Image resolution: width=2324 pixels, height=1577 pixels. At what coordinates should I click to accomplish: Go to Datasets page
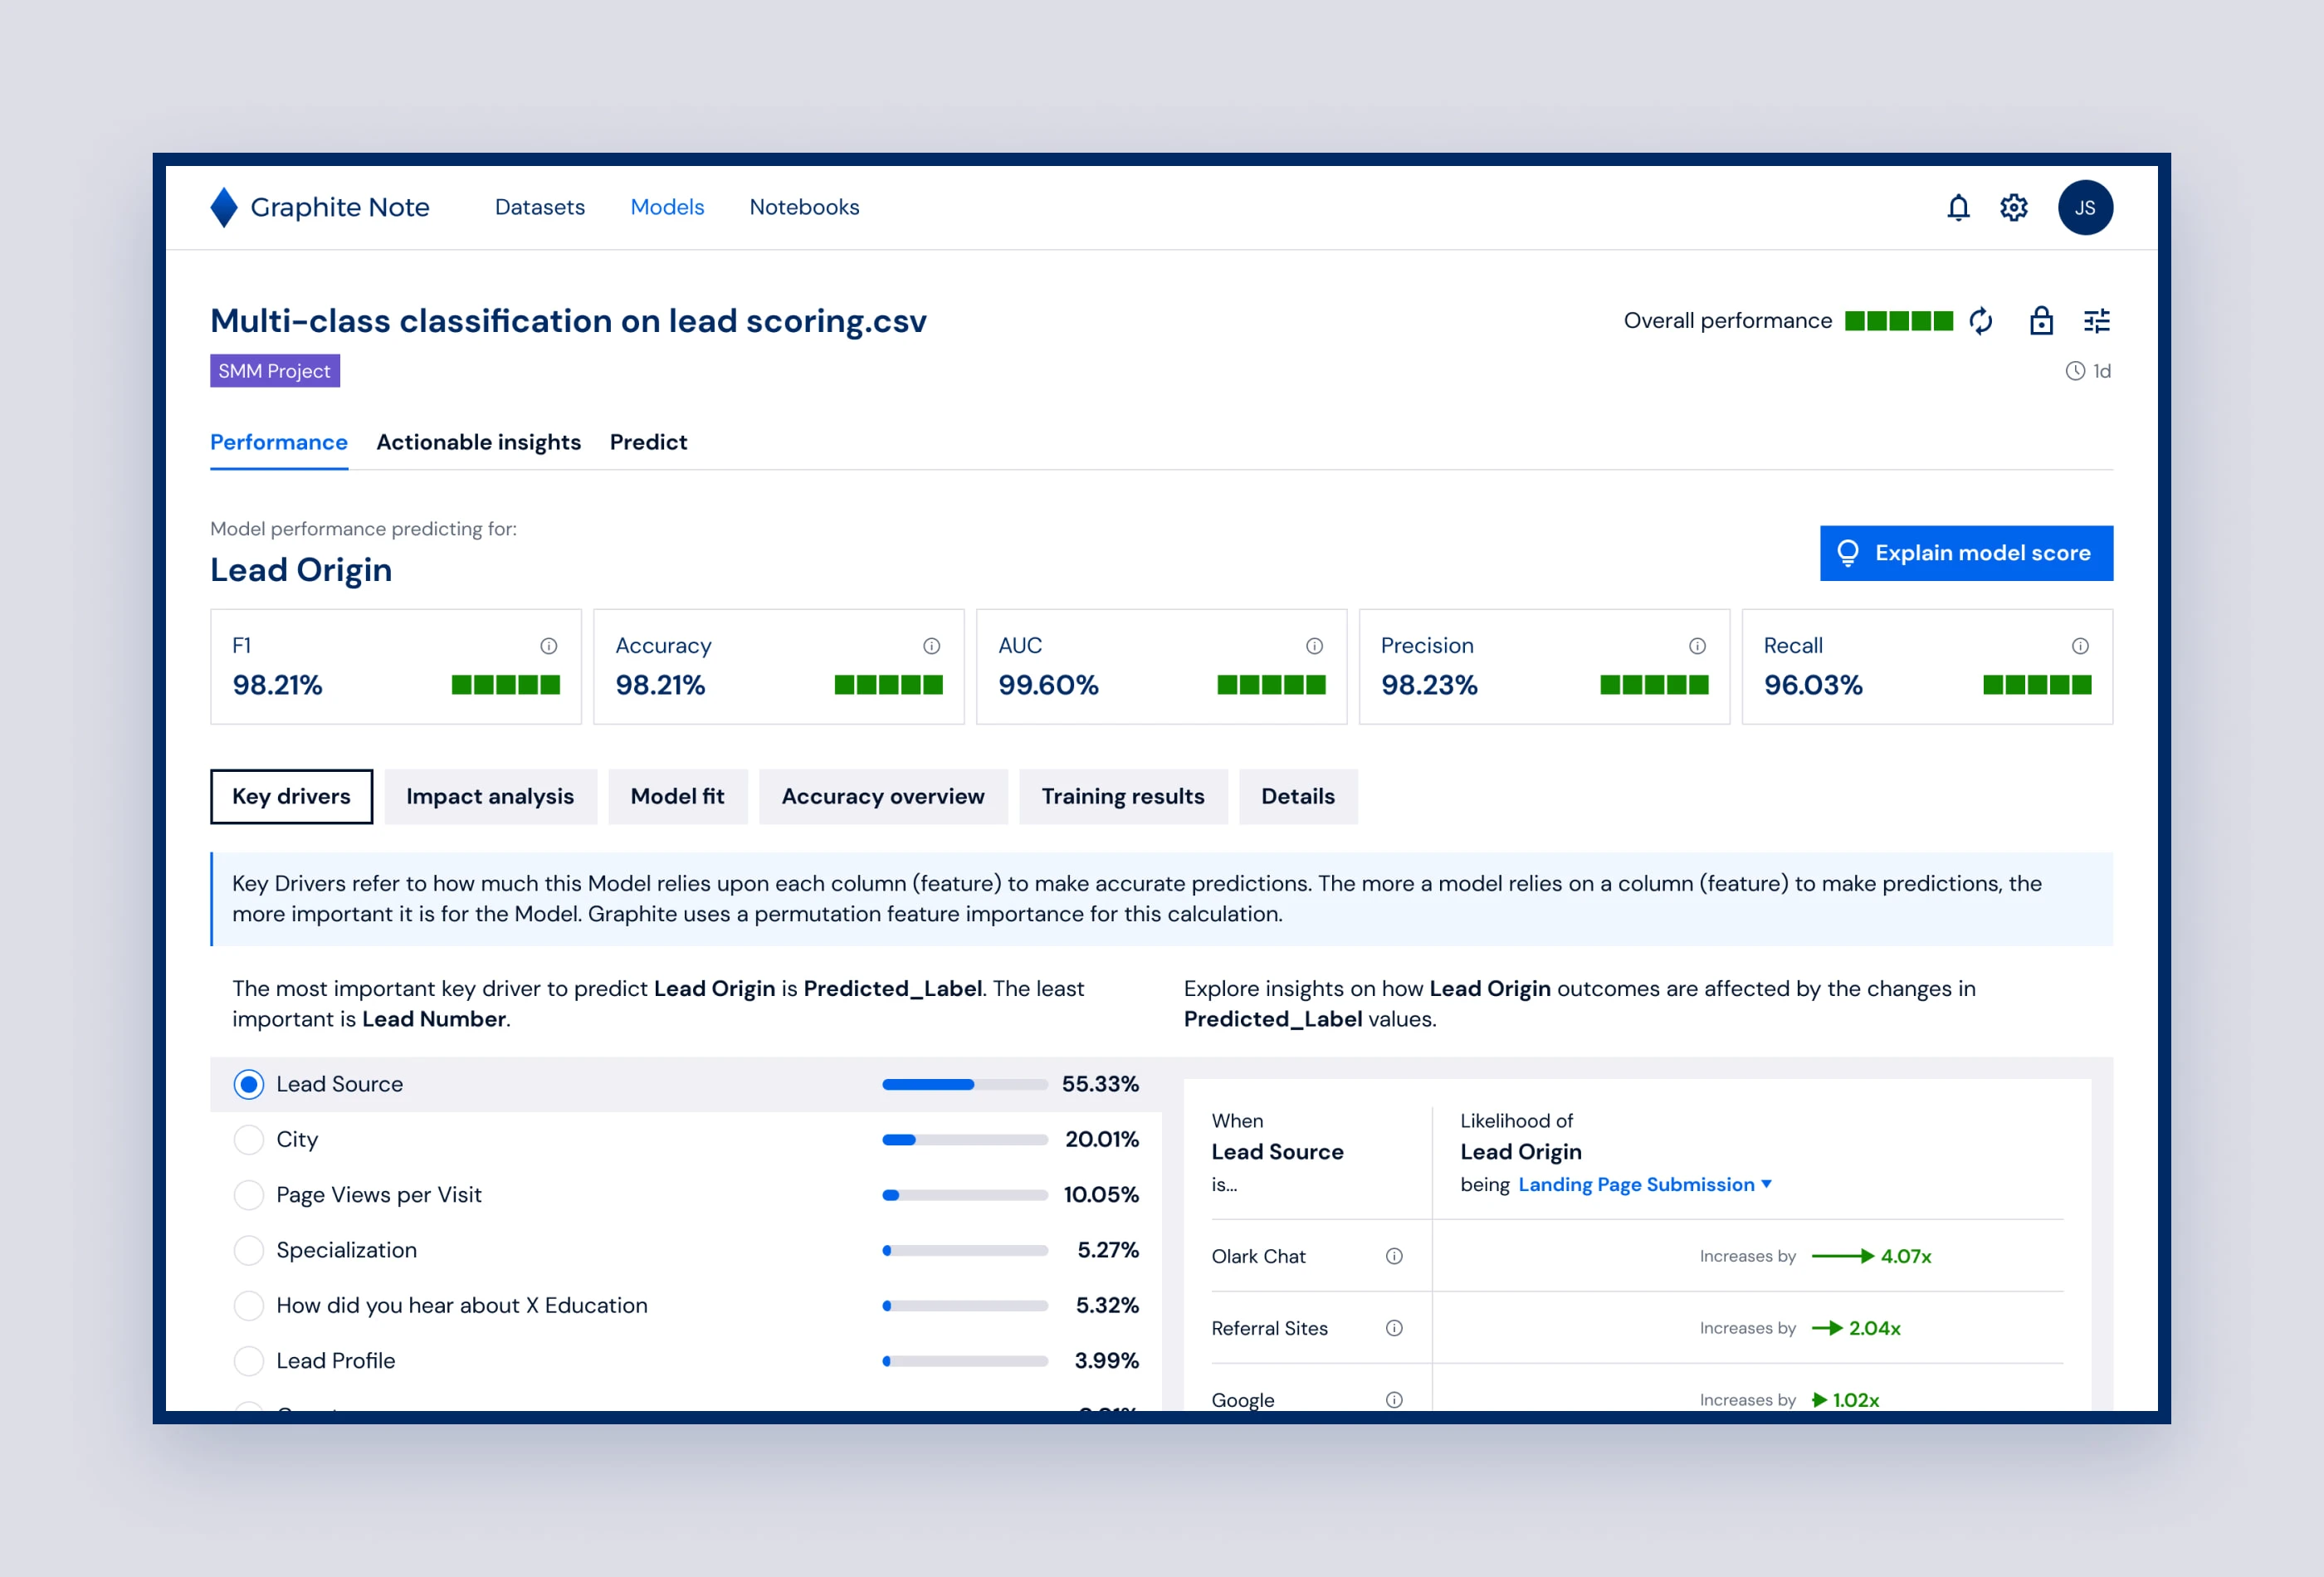(539, 207)
